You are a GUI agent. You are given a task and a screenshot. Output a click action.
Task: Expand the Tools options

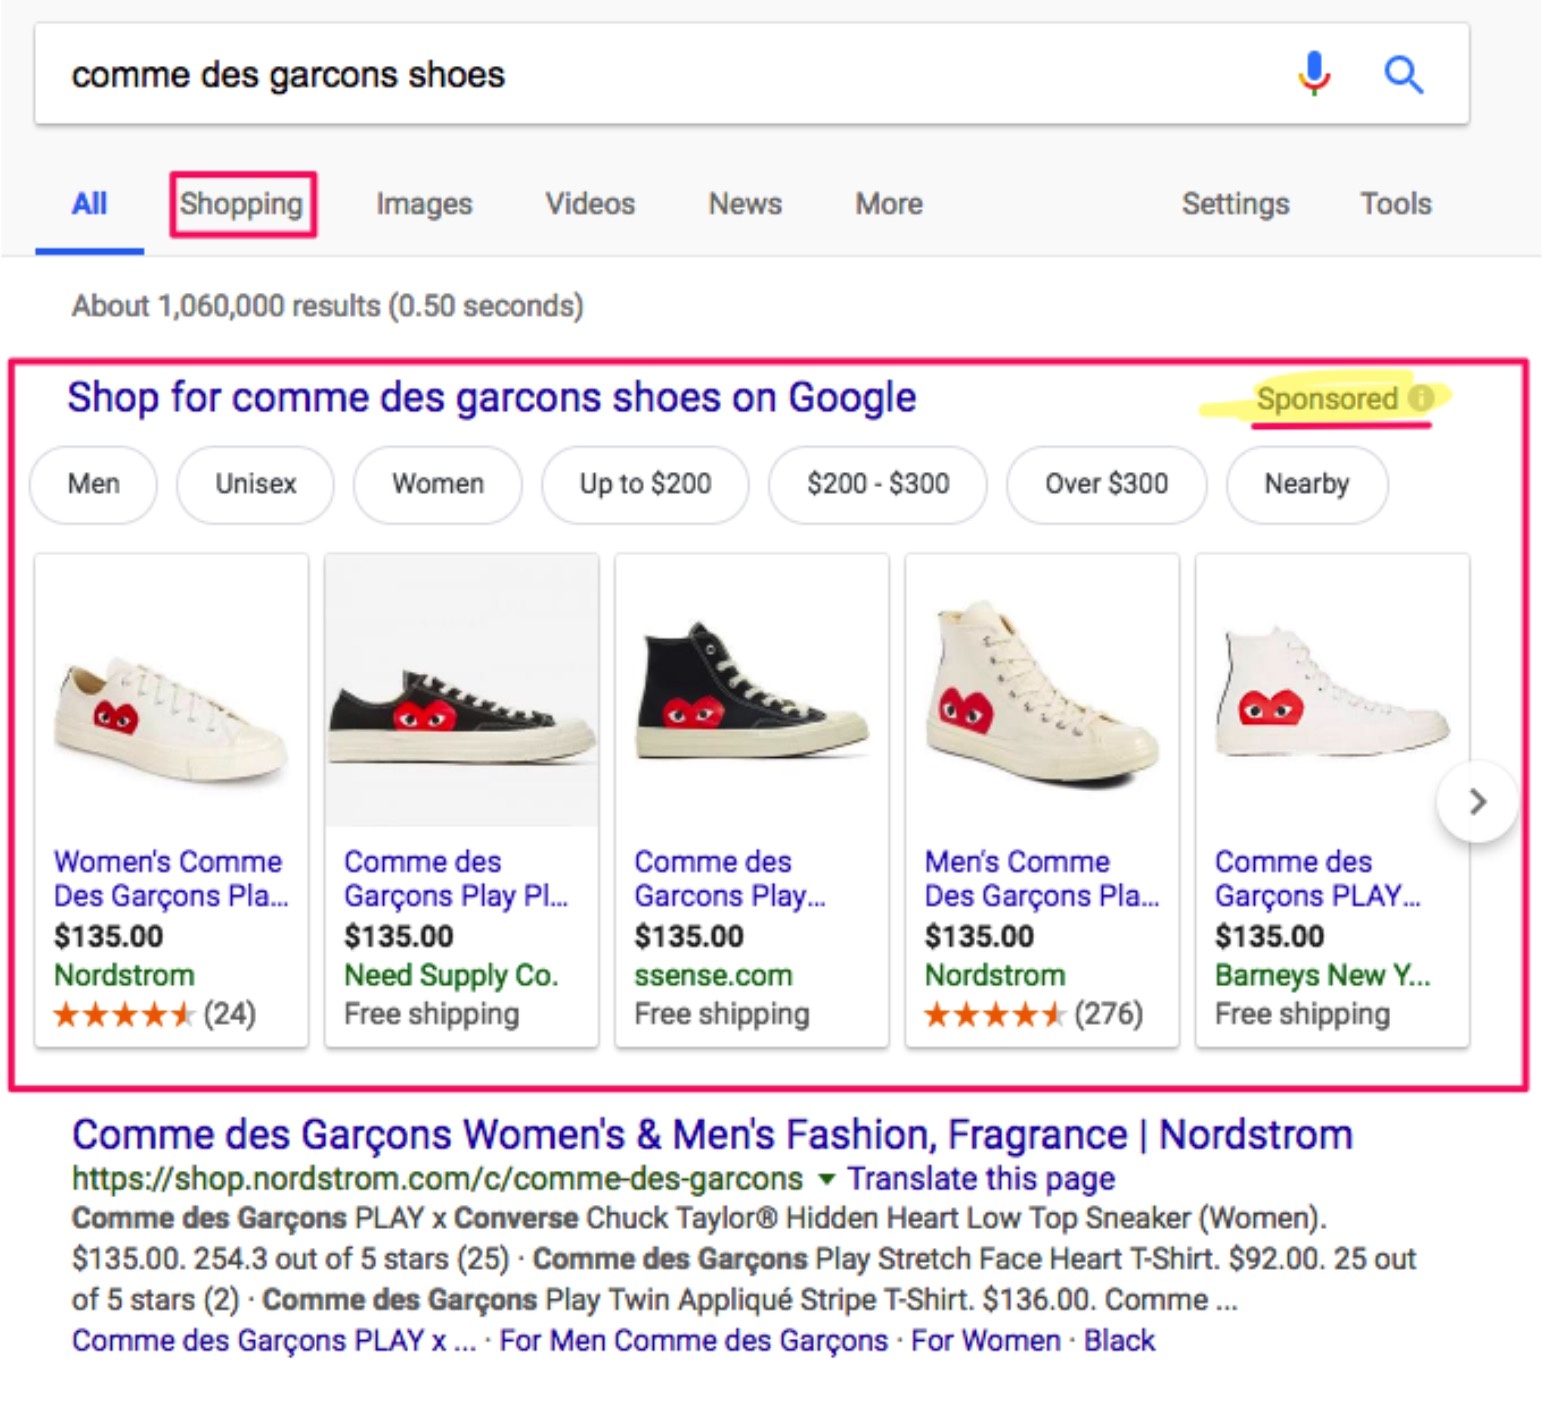(1395, 204)
